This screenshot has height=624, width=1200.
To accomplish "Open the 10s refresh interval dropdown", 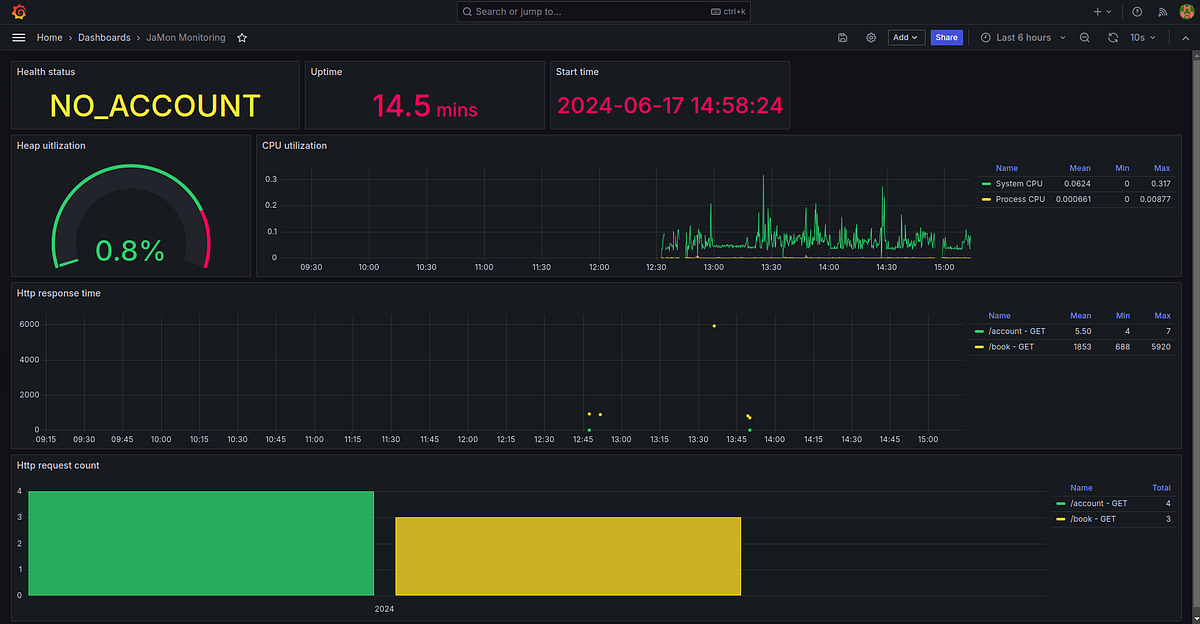I will 1143,37.
